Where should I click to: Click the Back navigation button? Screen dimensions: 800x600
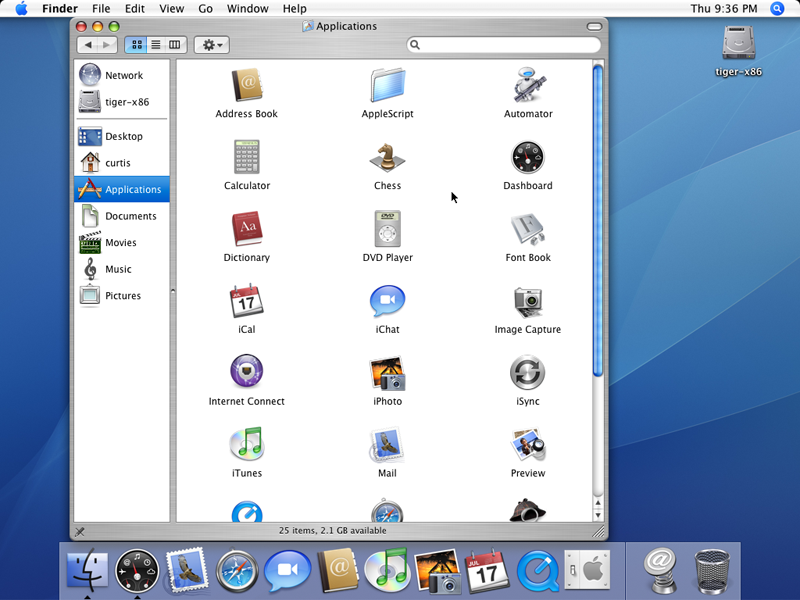[x=89, y=45]
